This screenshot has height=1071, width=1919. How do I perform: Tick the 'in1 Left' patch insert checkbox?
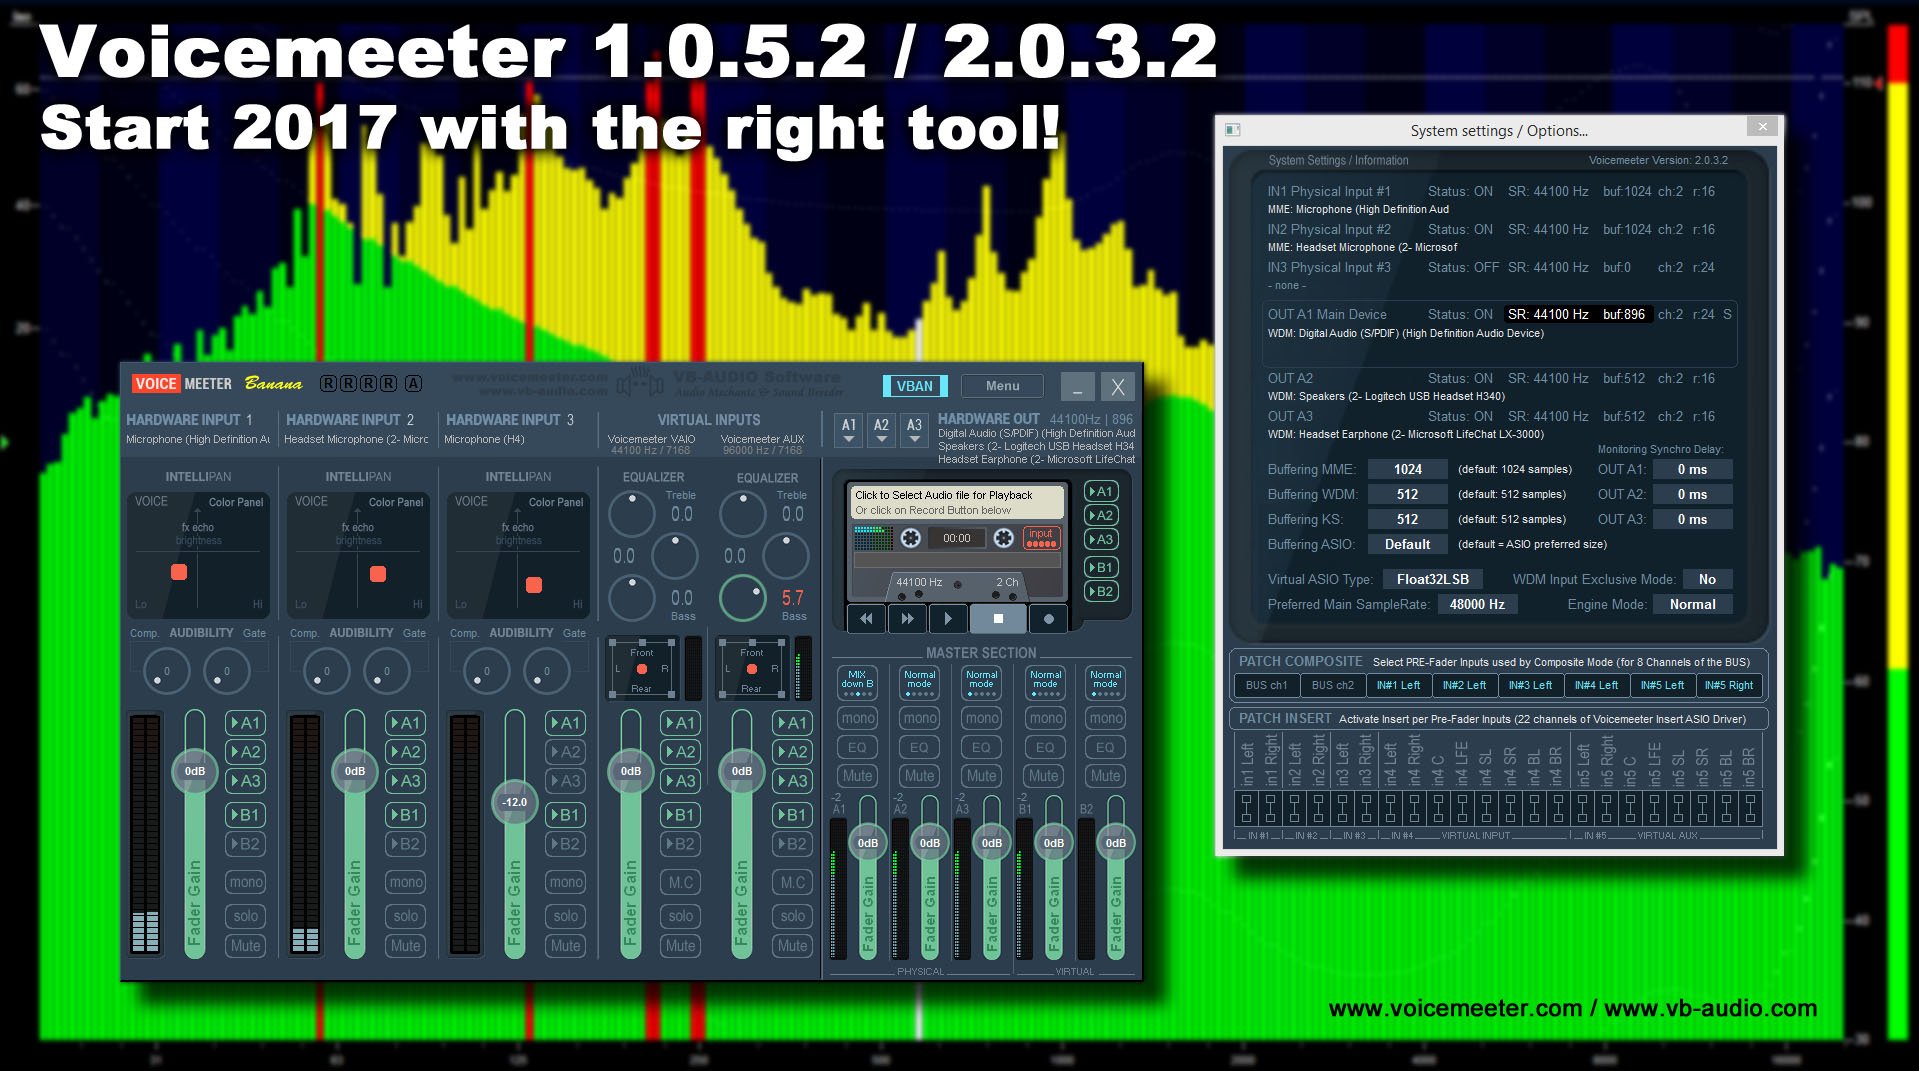1246,808
